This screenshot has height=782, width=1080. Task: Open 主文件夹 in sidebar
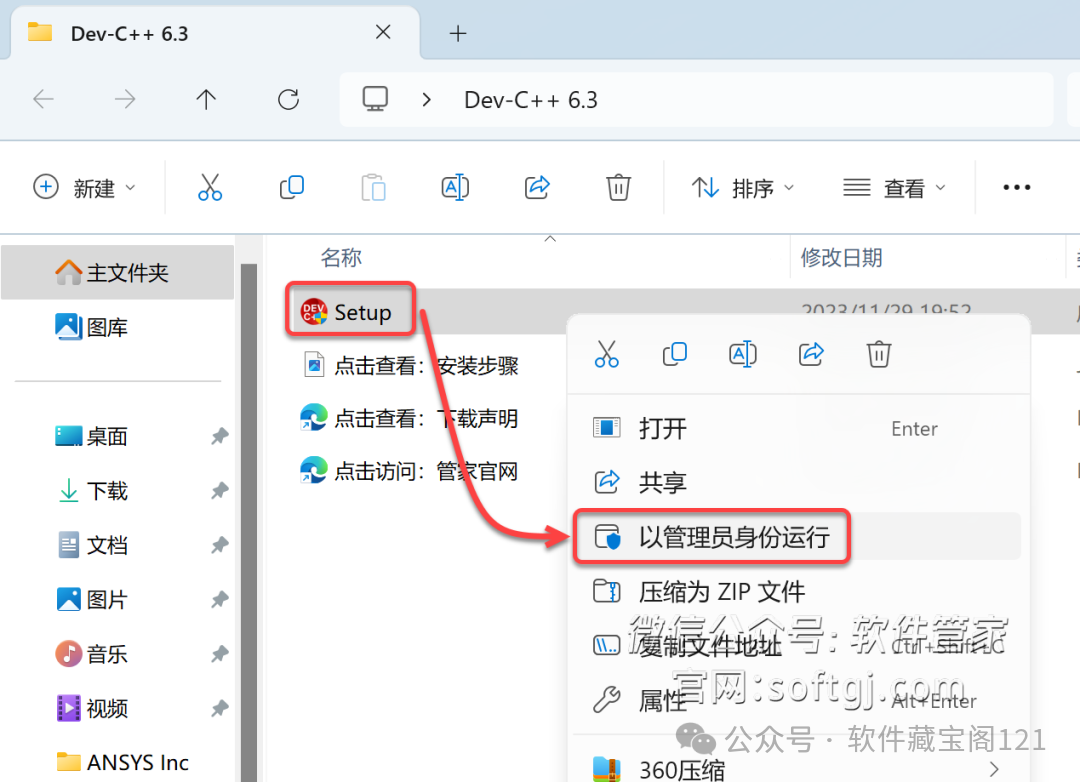118,273
